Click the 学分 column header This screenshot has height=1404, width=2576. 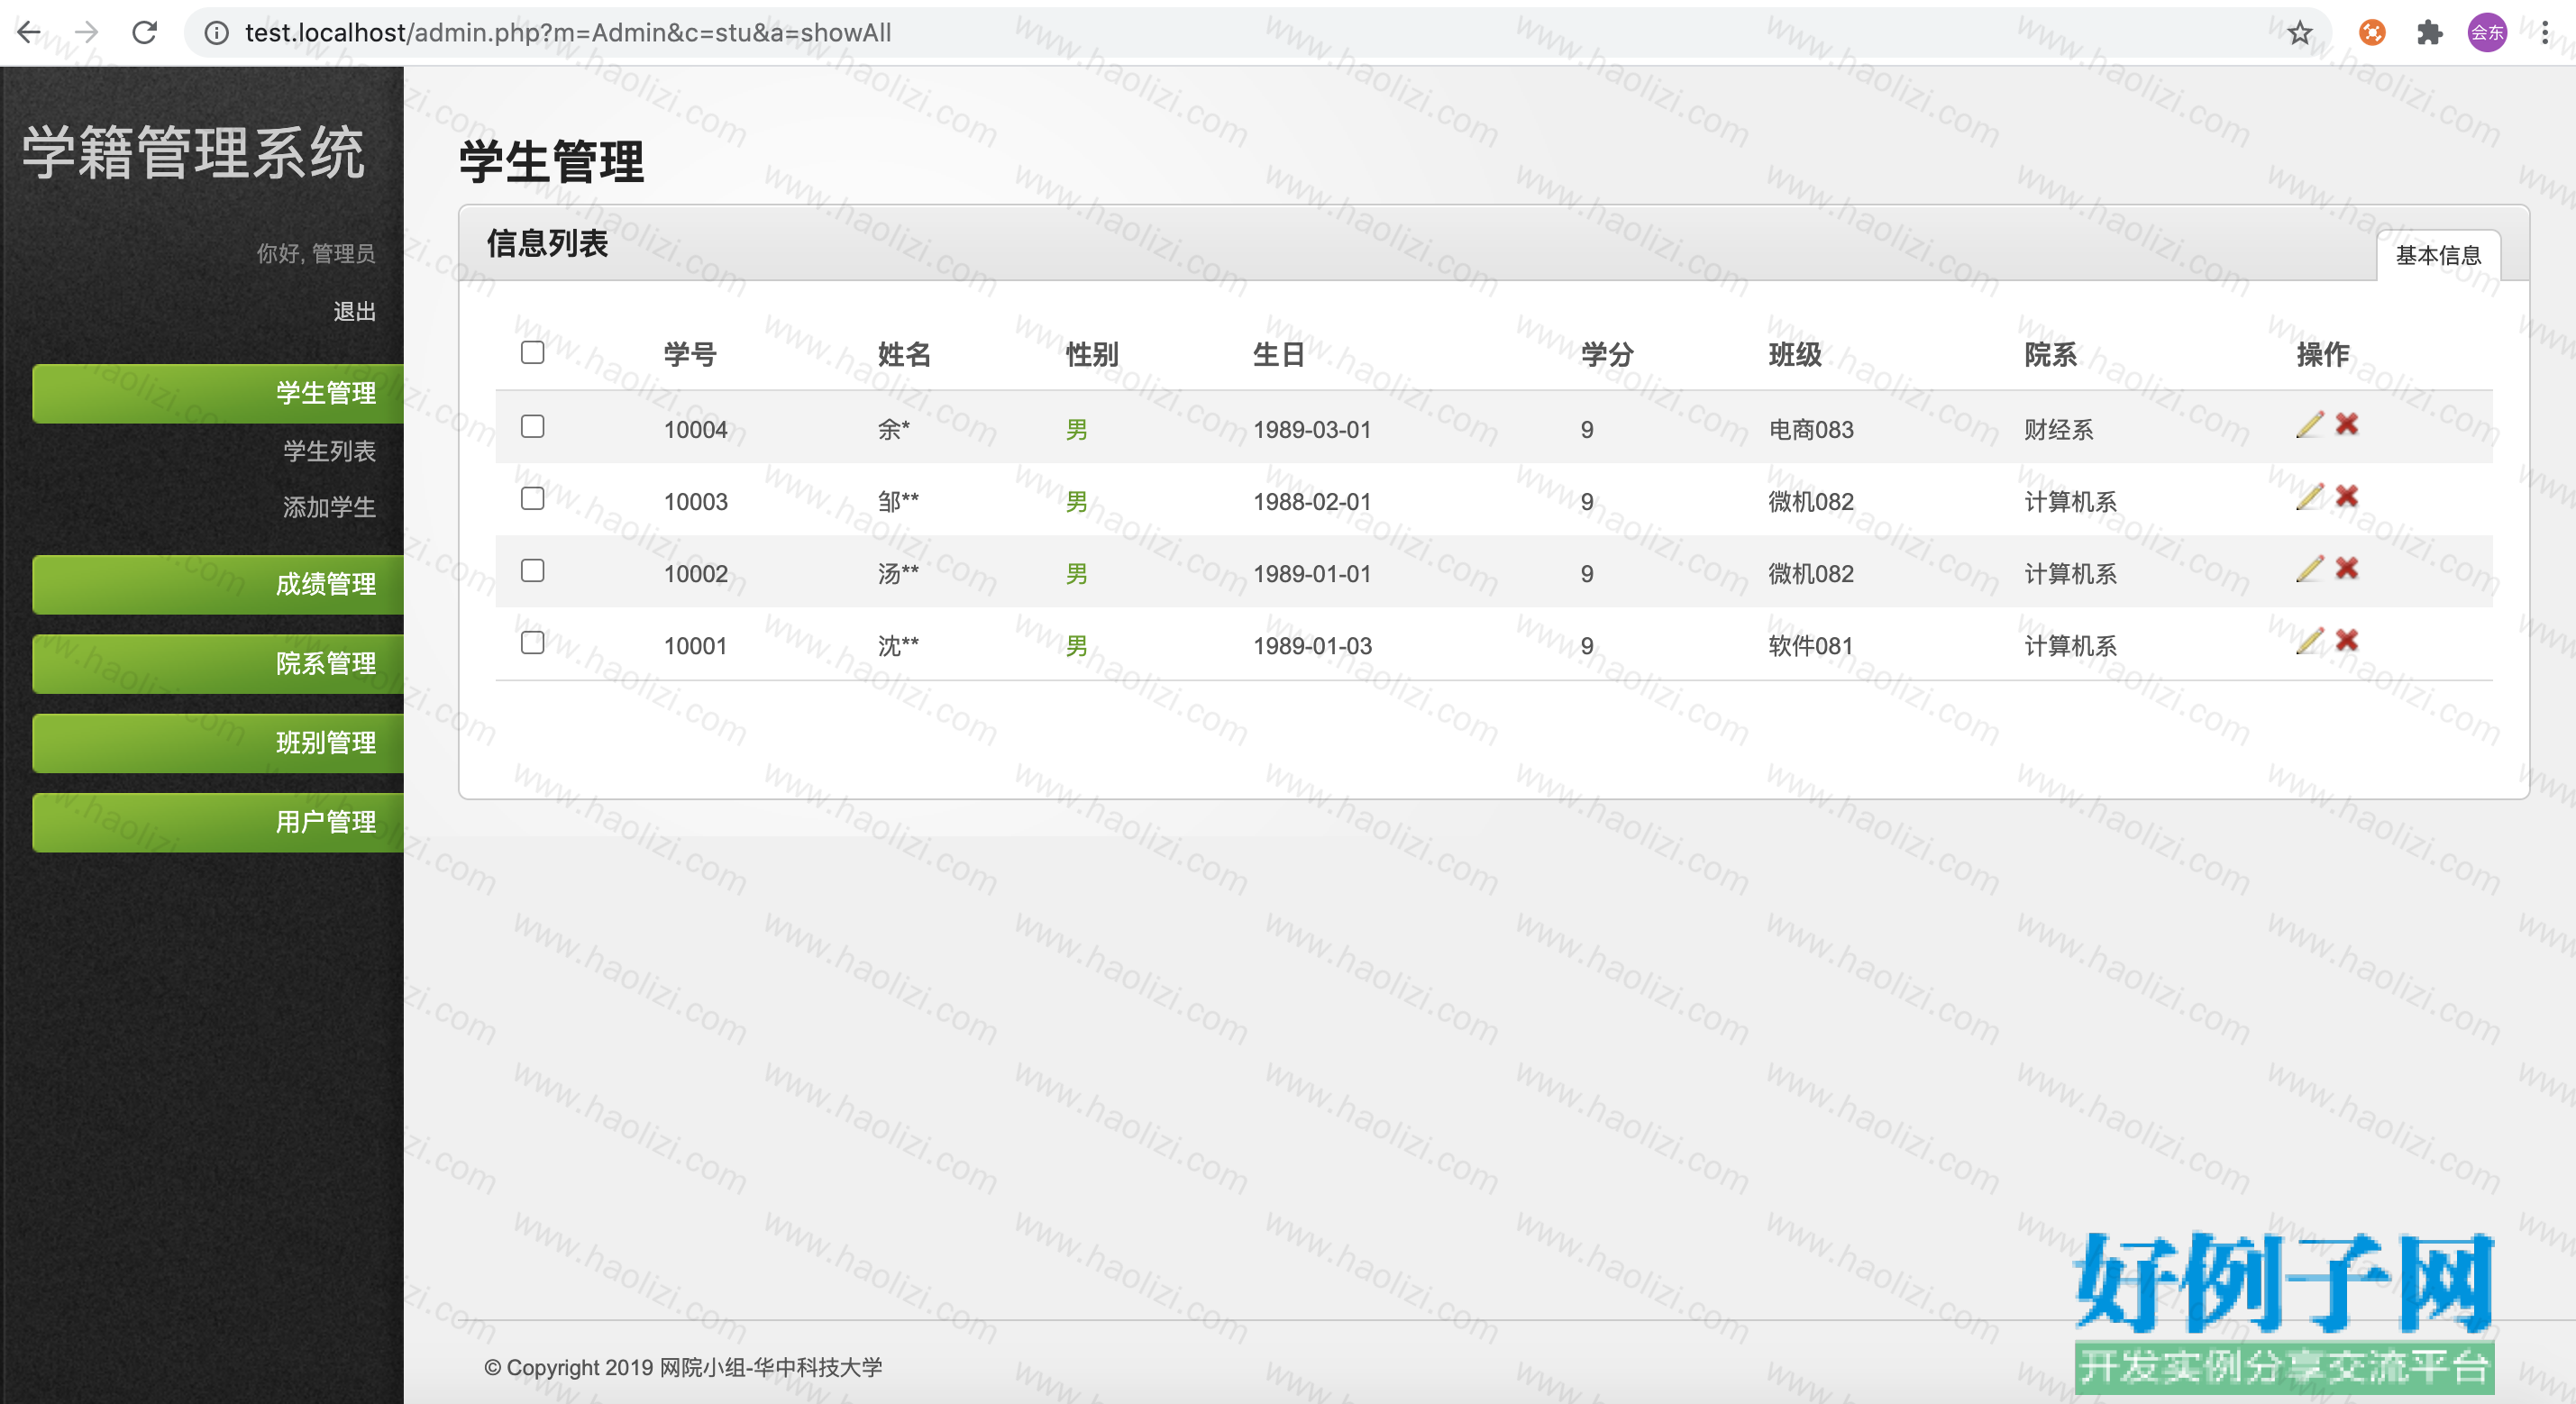(1607, 355)
